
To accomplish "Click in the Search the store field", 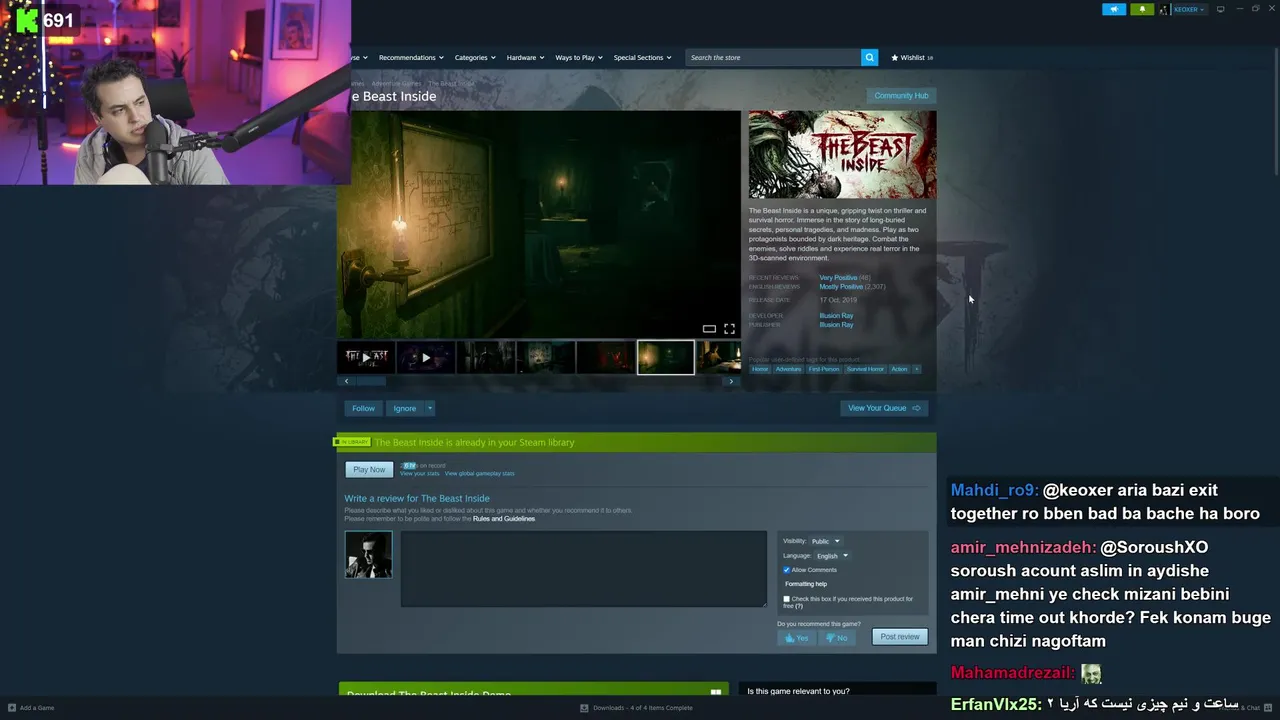I will (773, 58).
